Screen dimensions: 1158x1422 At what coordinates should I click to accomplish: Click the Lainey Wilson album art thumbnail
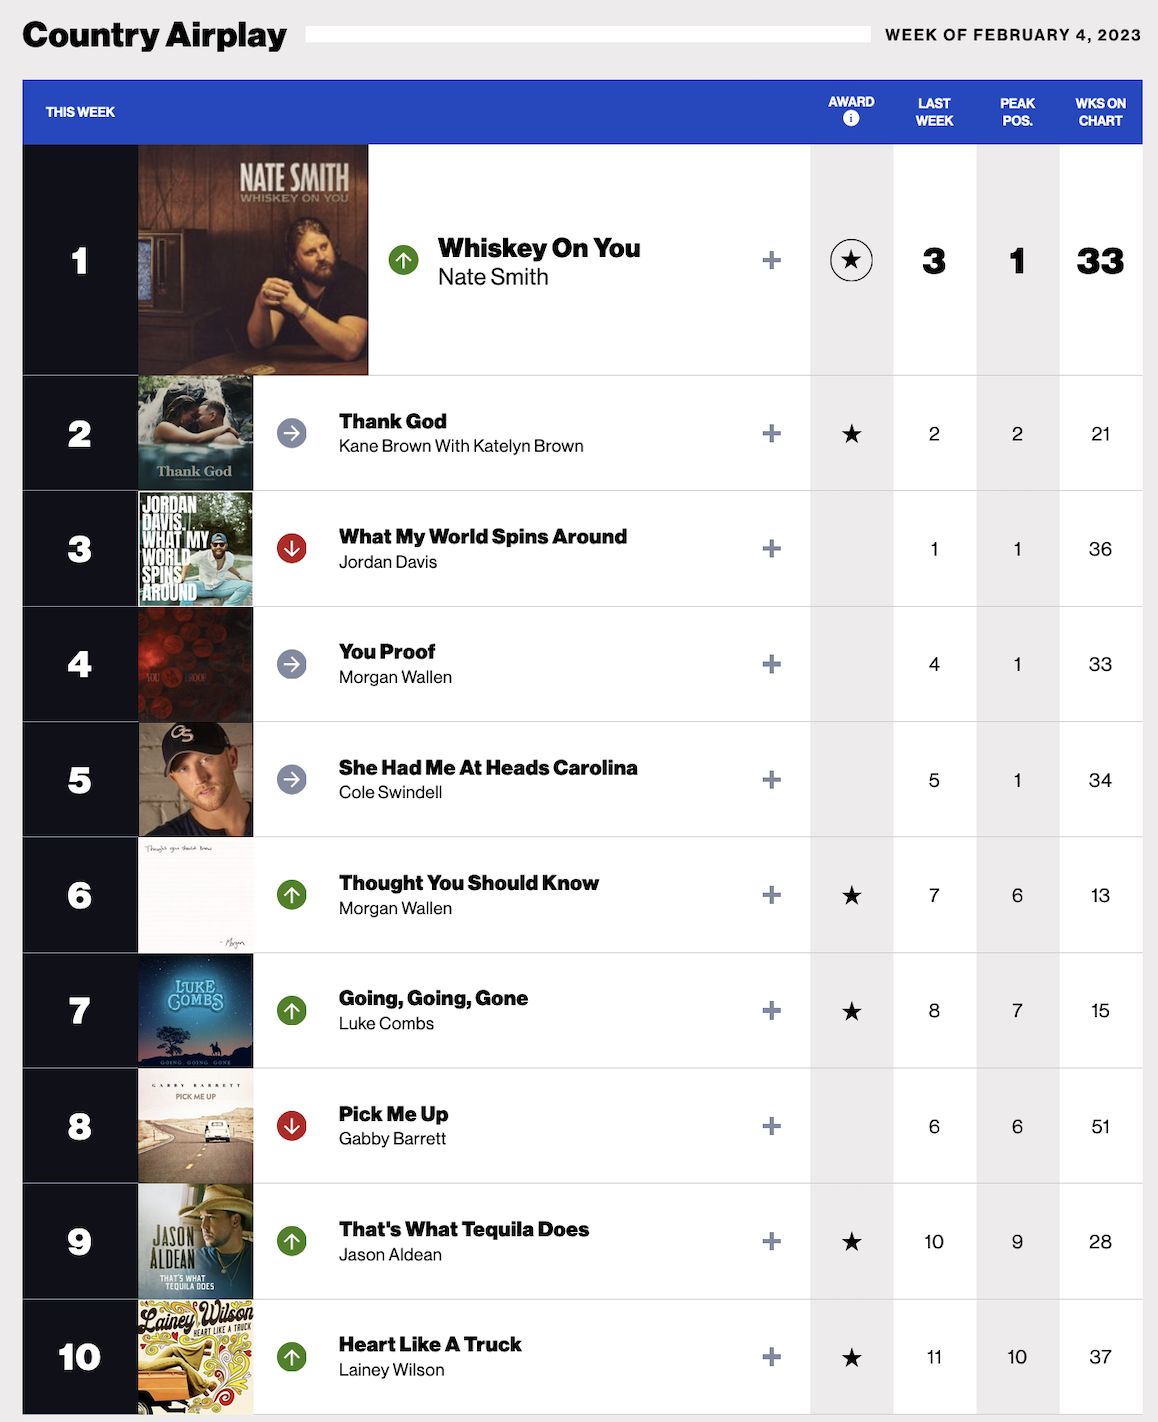coord(195,1357)
